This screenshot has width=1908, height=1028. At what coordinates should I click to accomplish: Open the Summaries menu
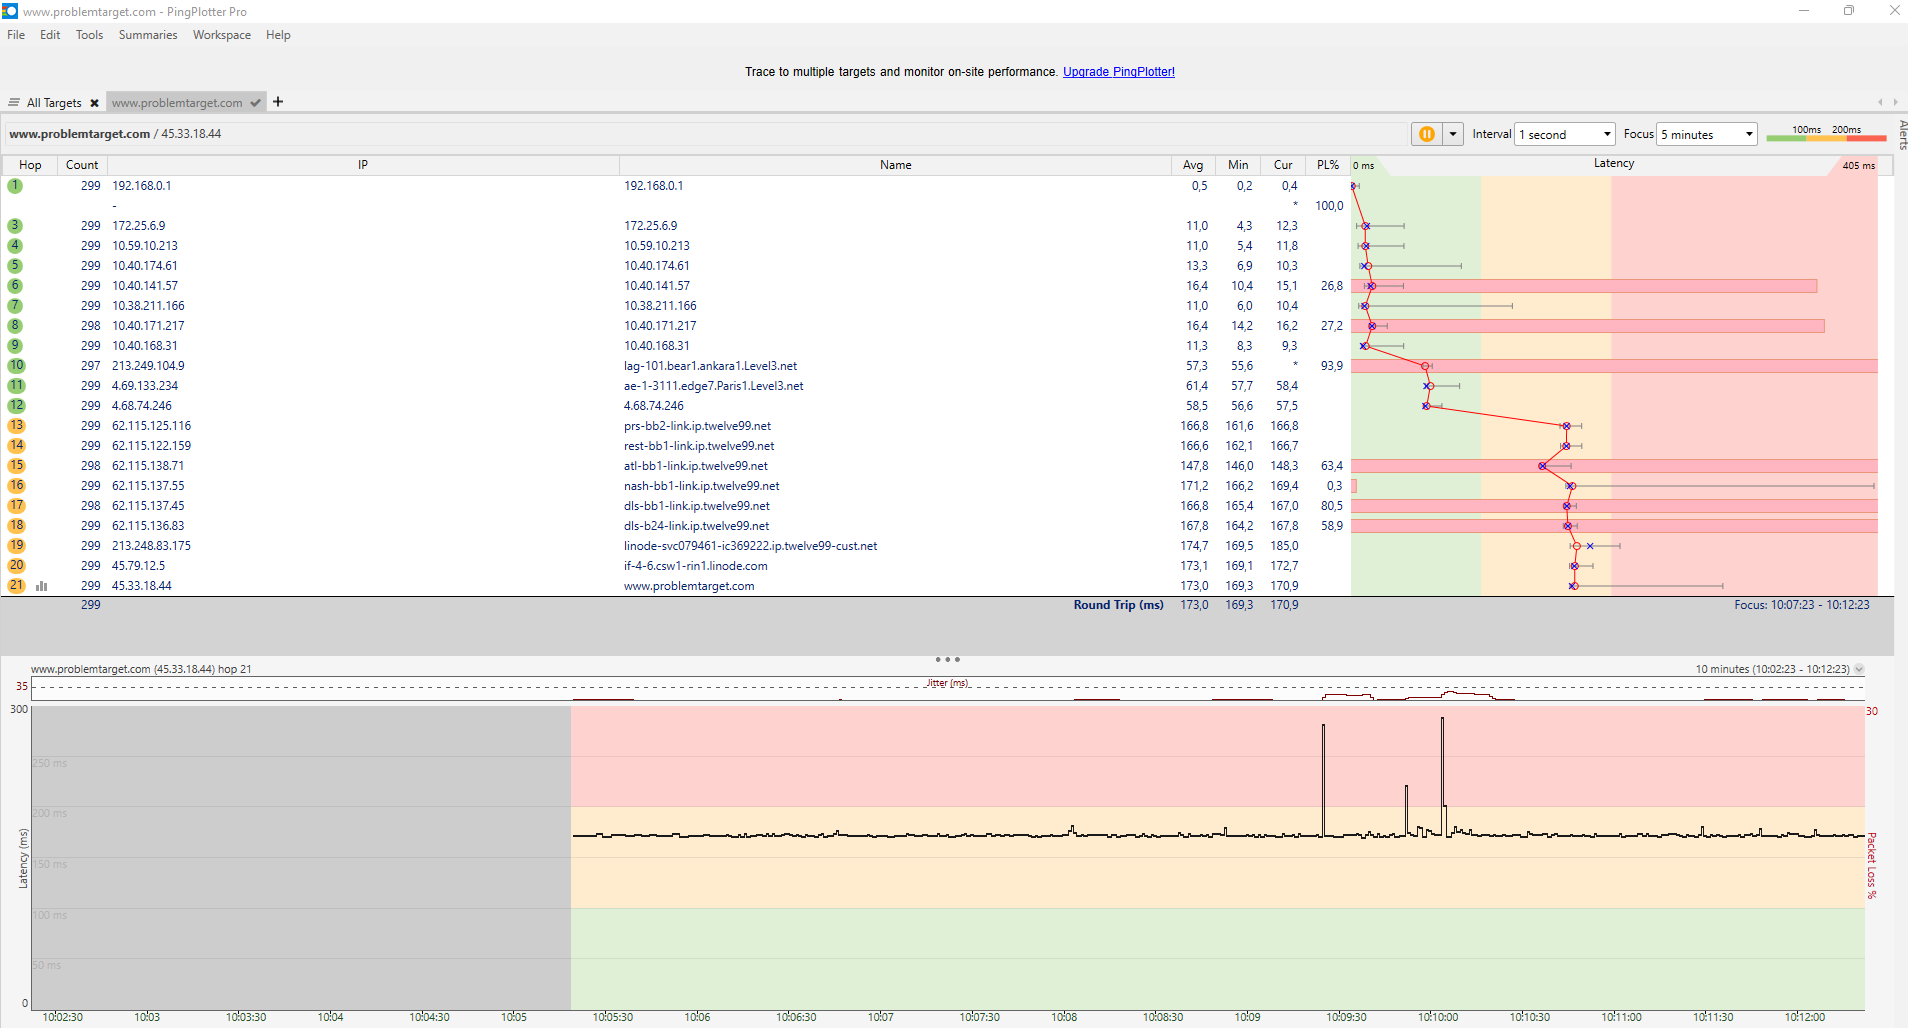tap(148, 35)
